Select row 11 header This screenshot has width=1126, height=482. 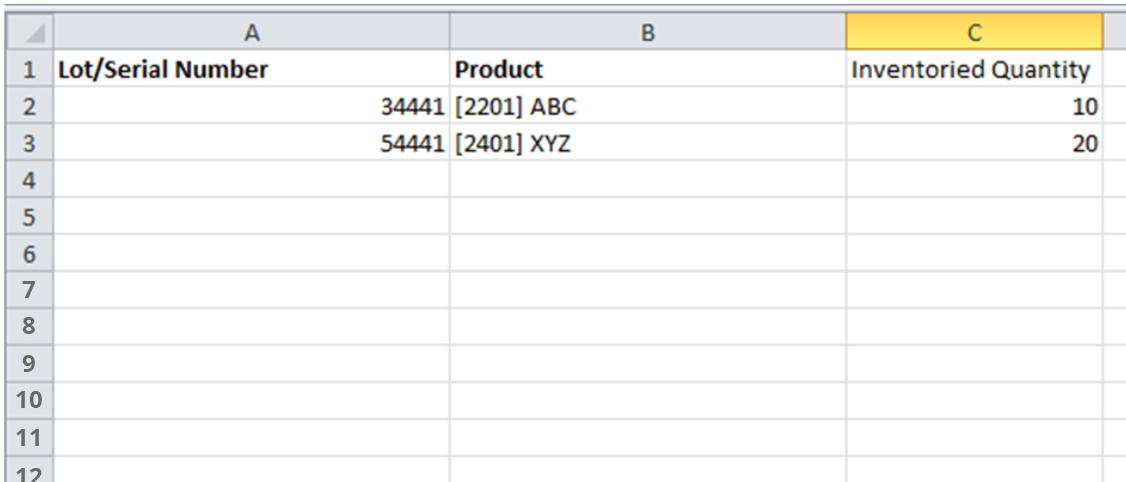[28, 438]
